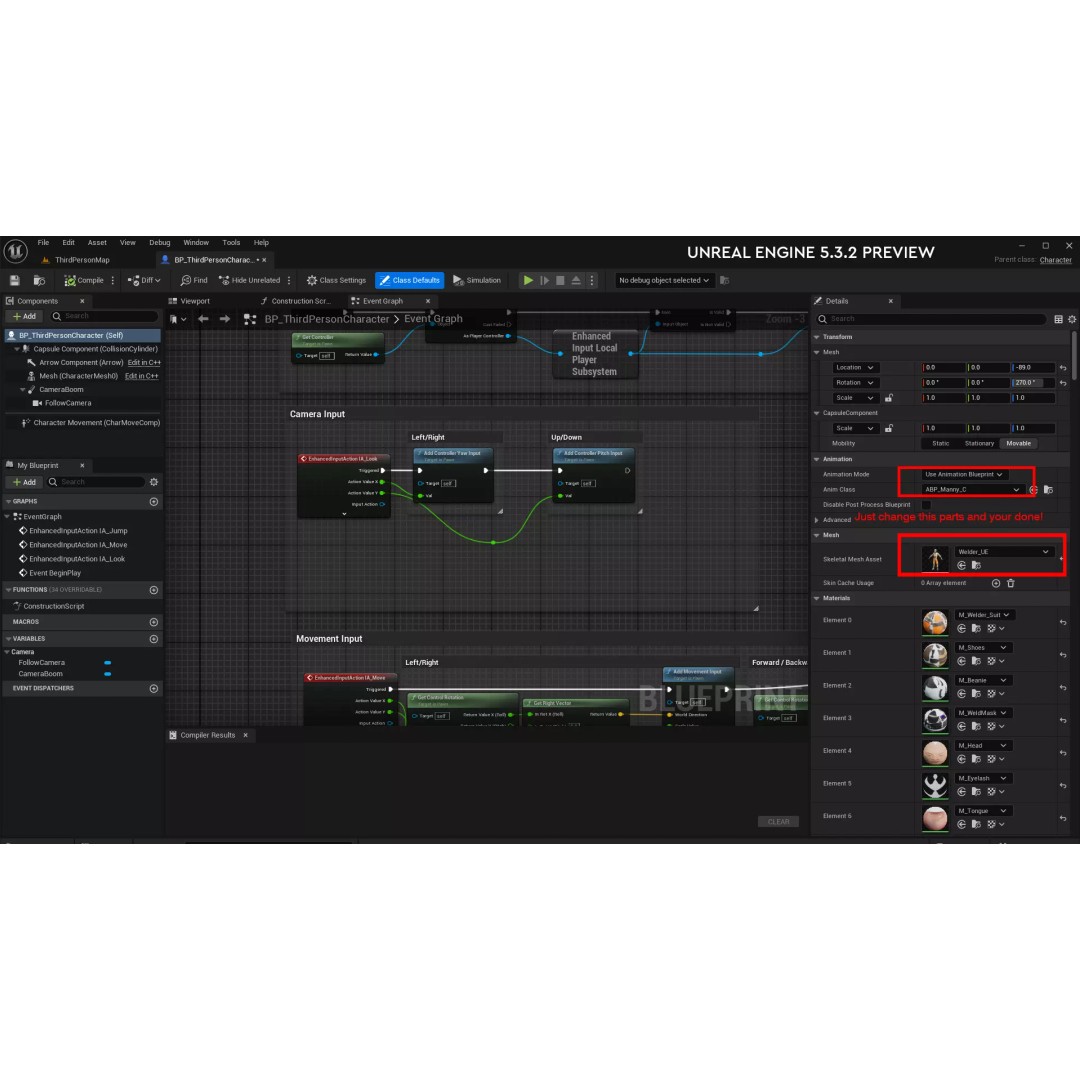1080x1080 pixels.
Task: Toggle Mesh Scale lock icon
Action: [x=889, y=398]
